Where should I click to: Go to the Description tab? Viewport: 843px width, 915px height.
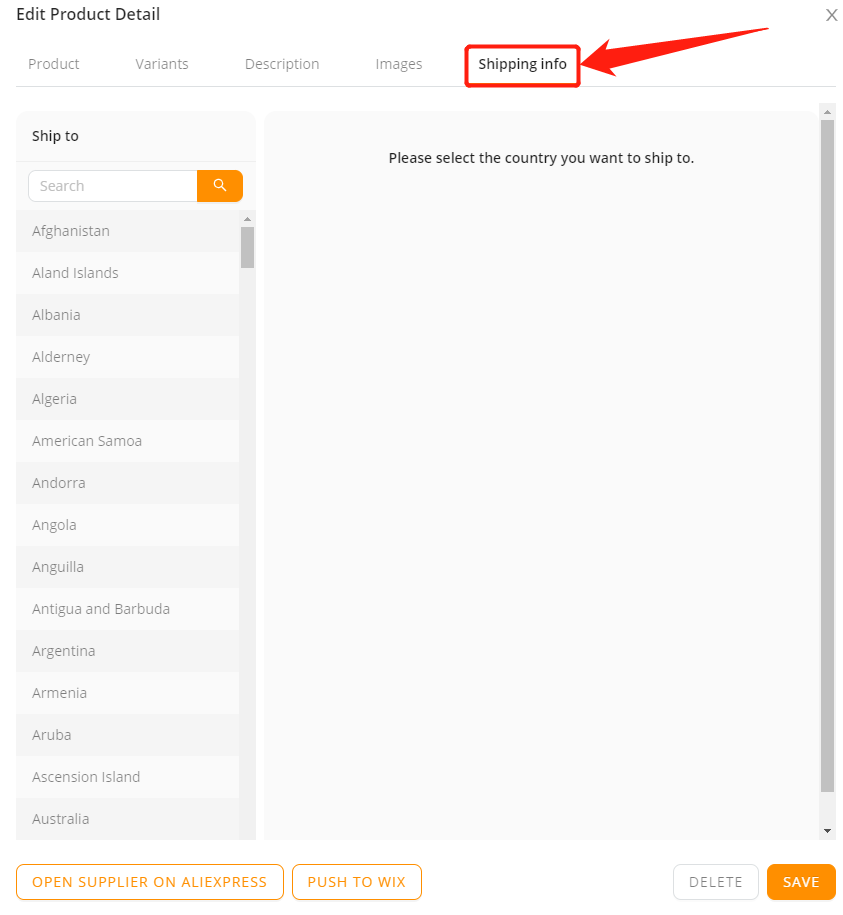pos(282,64)
